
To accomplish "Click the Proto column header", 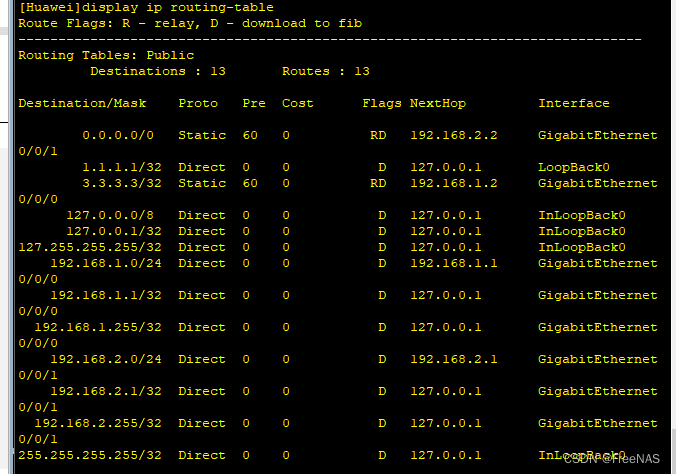I will 198,104.
